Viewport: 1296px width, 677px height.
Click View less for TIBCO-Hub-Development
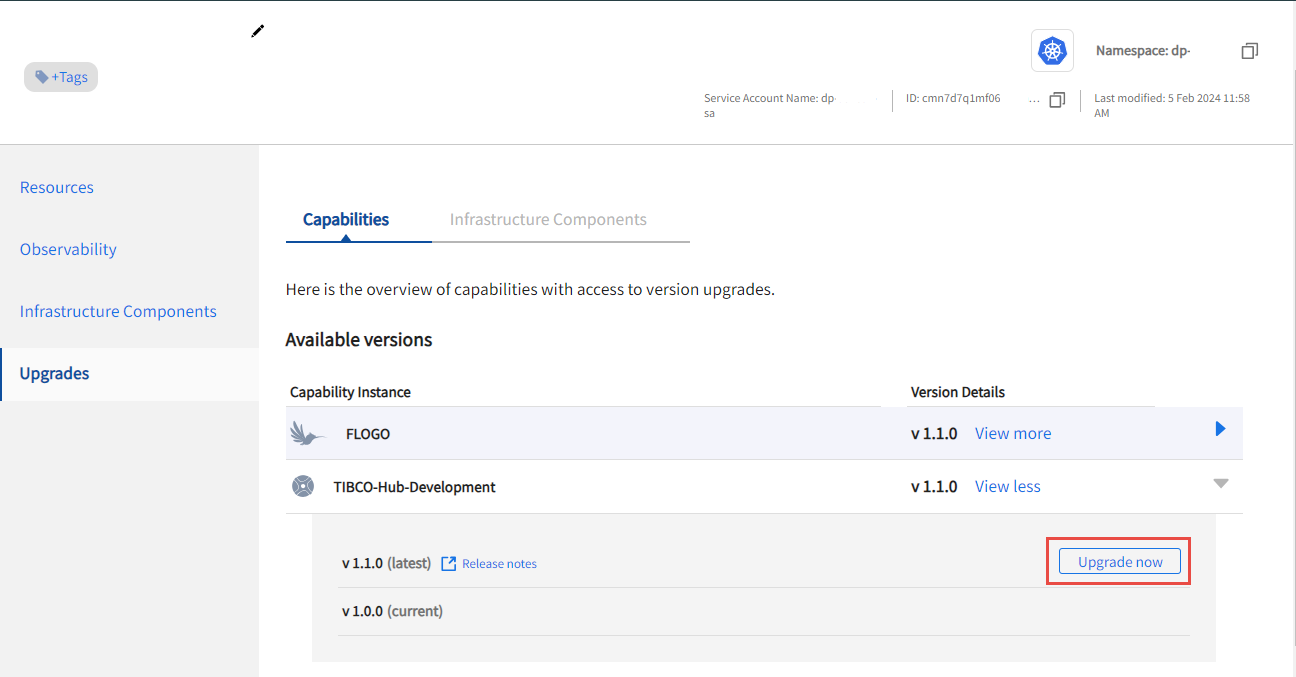(1008, 487)
